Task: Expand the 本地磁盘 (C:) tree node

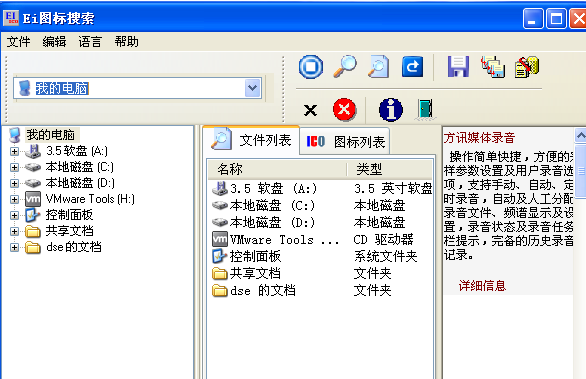Action: click(x=14, y=167)
